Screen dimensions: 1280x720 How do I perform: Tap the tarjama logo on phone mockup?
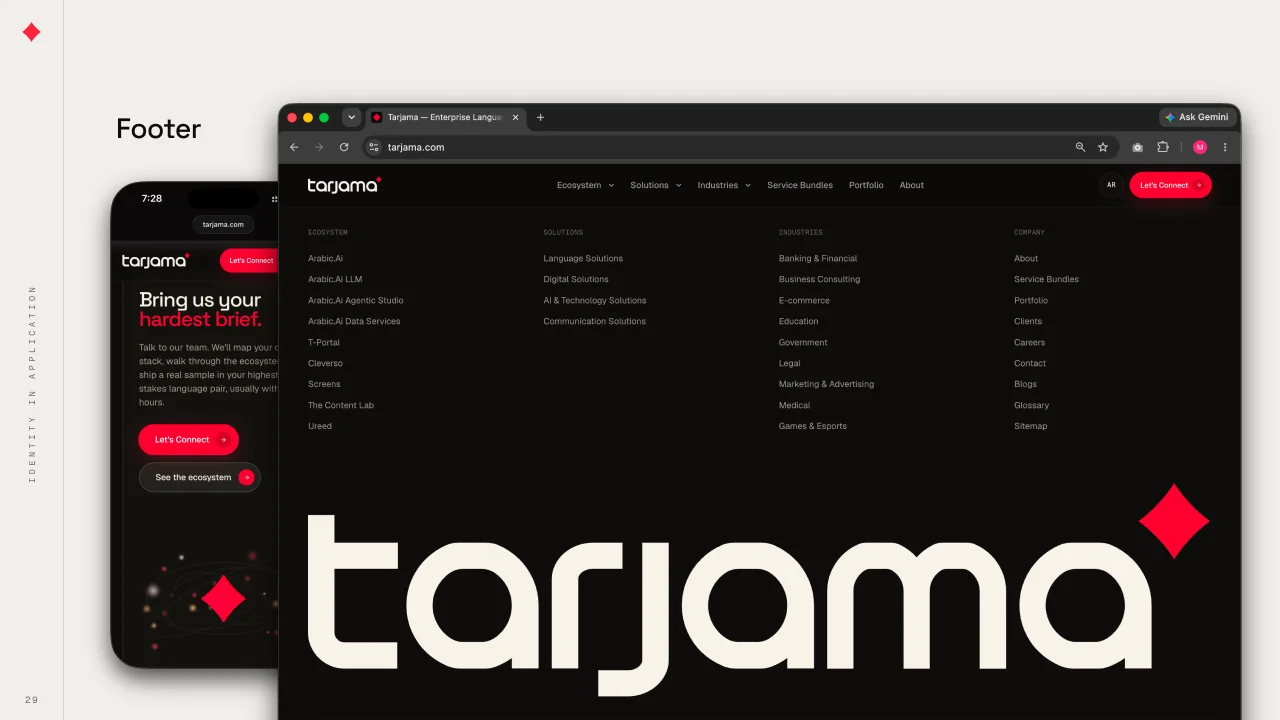(x=156, y=260)
